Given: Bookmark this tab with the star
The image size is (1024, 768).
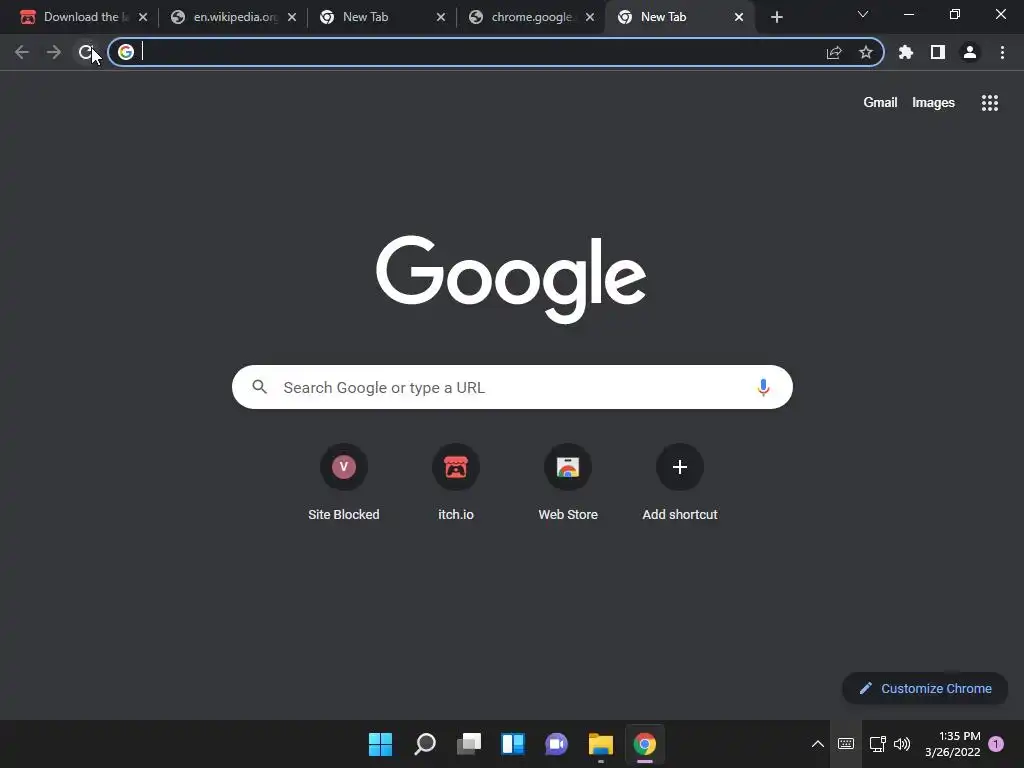Looking at the screenshot, I should 866,52.
